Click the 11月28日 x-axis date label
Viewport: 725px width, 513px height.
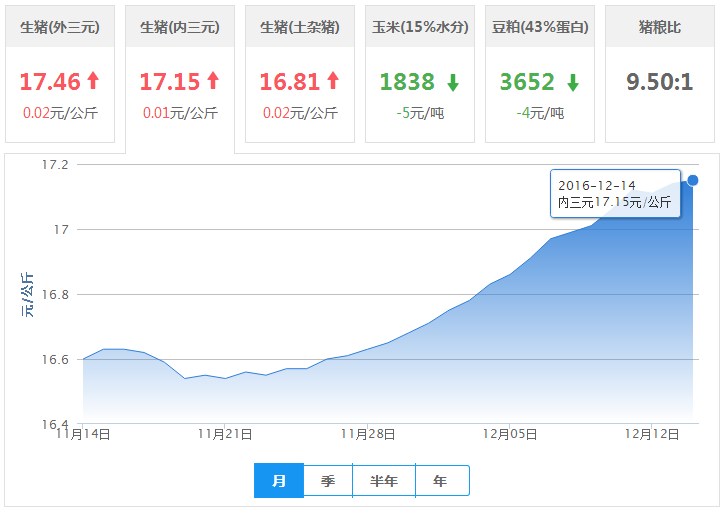click(x=368, y=434)
